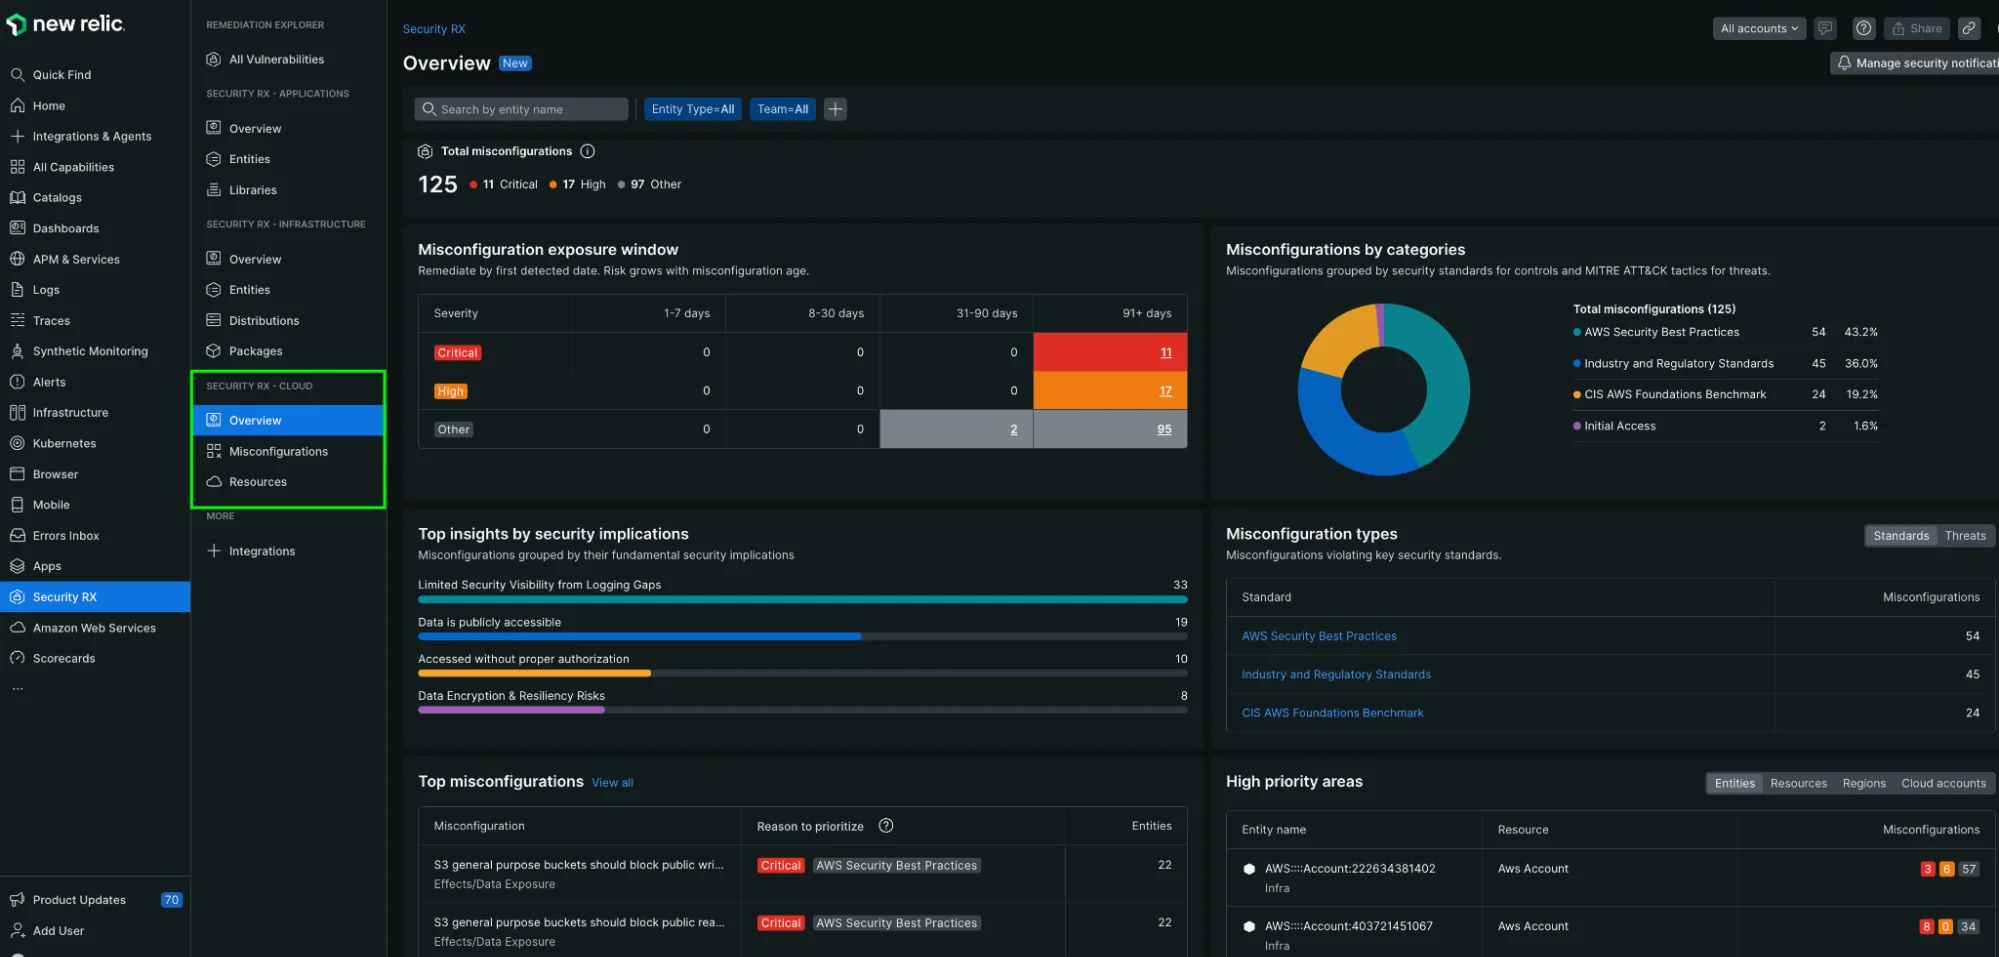Click into the Search by entity name field

click(520, 109)
